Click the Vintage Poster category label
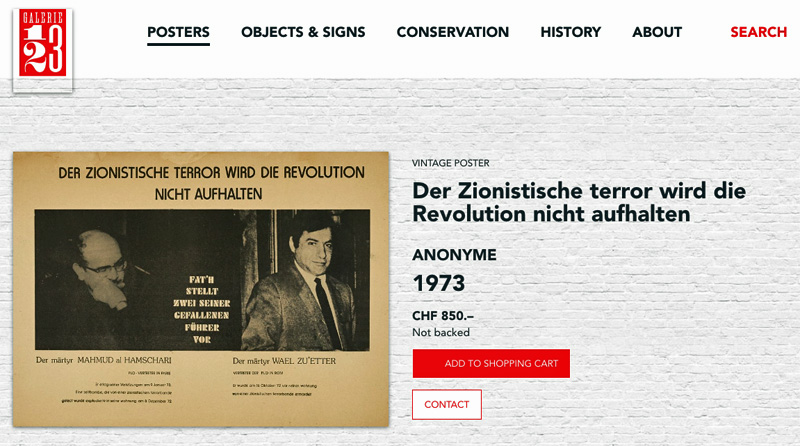This screenshot has height=446, width=800. 451,163
